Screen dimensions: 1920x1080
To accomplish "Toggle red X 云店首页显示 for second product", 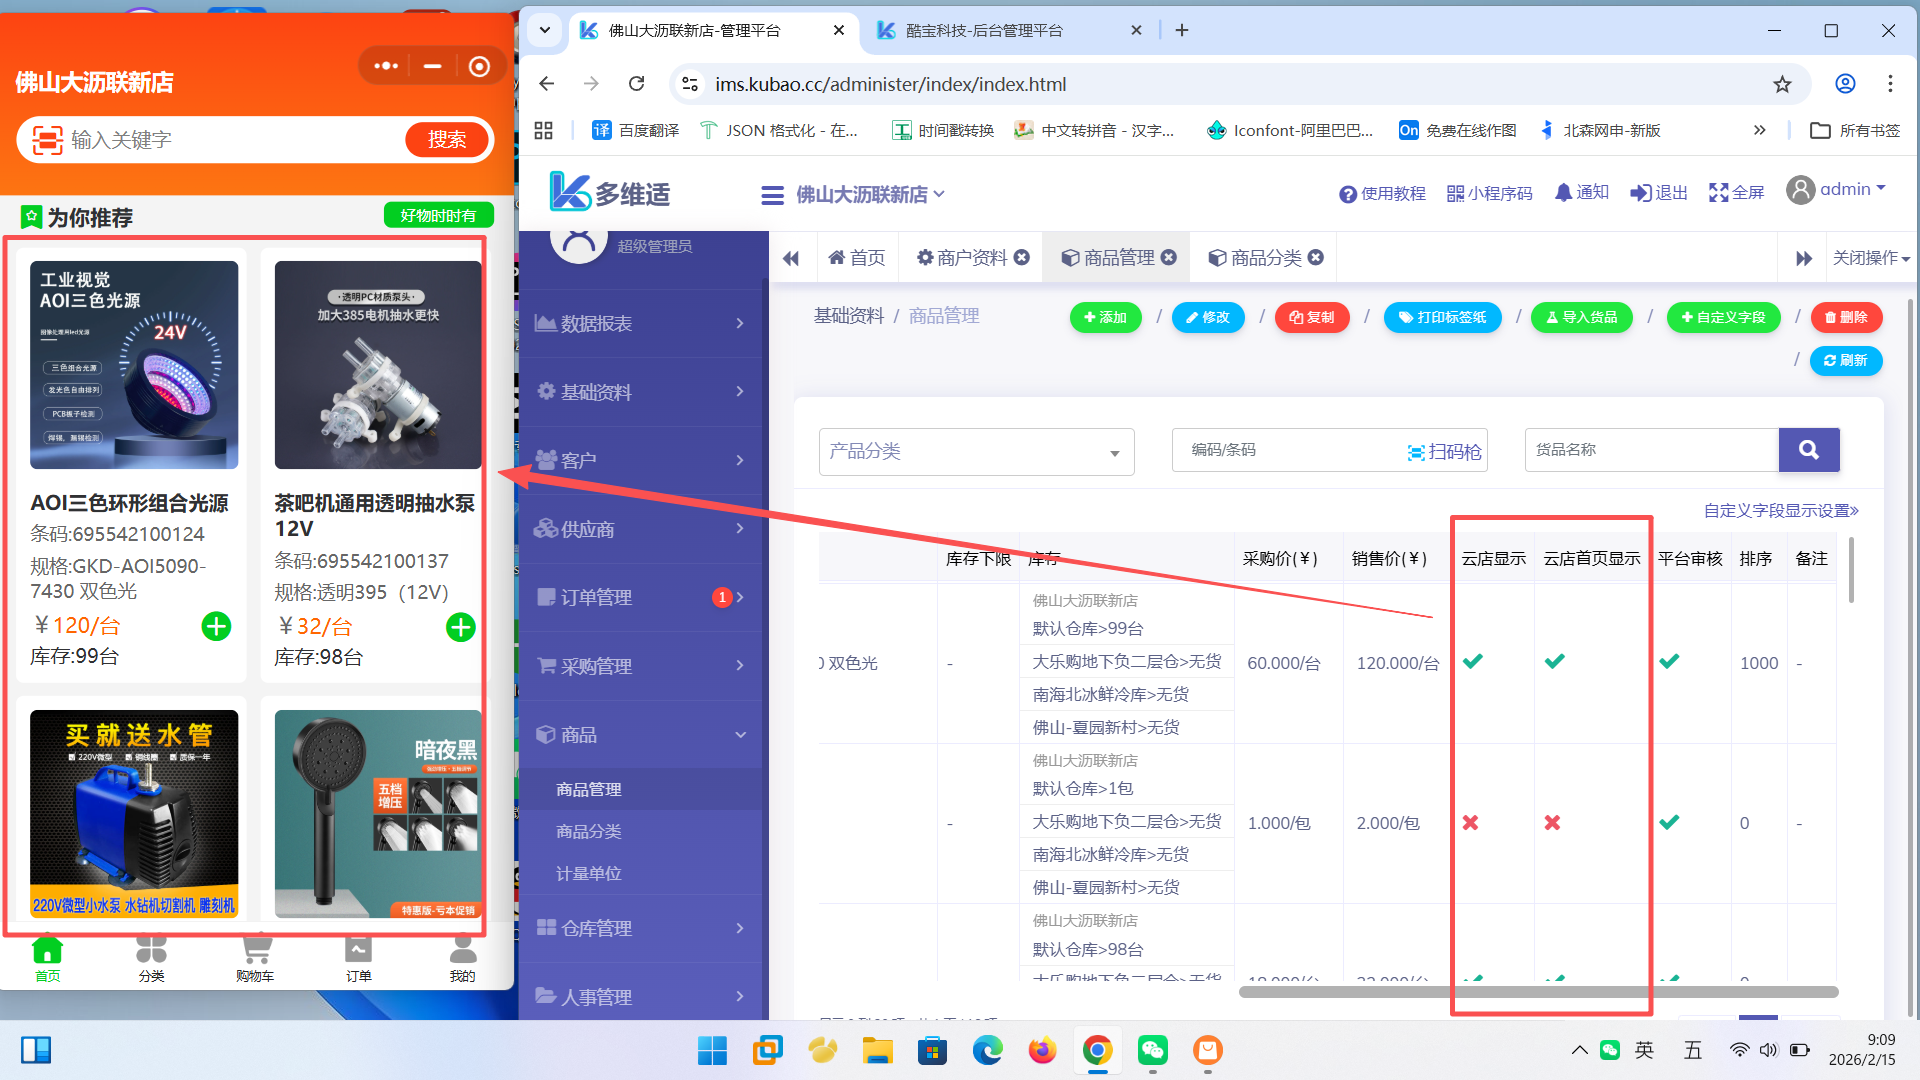I will pos(1552,822).
